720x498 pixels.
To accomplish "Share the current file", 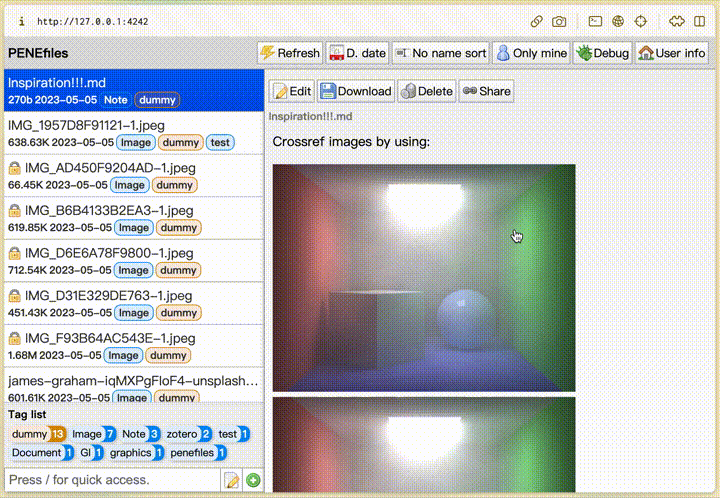I will click(486, 91).
